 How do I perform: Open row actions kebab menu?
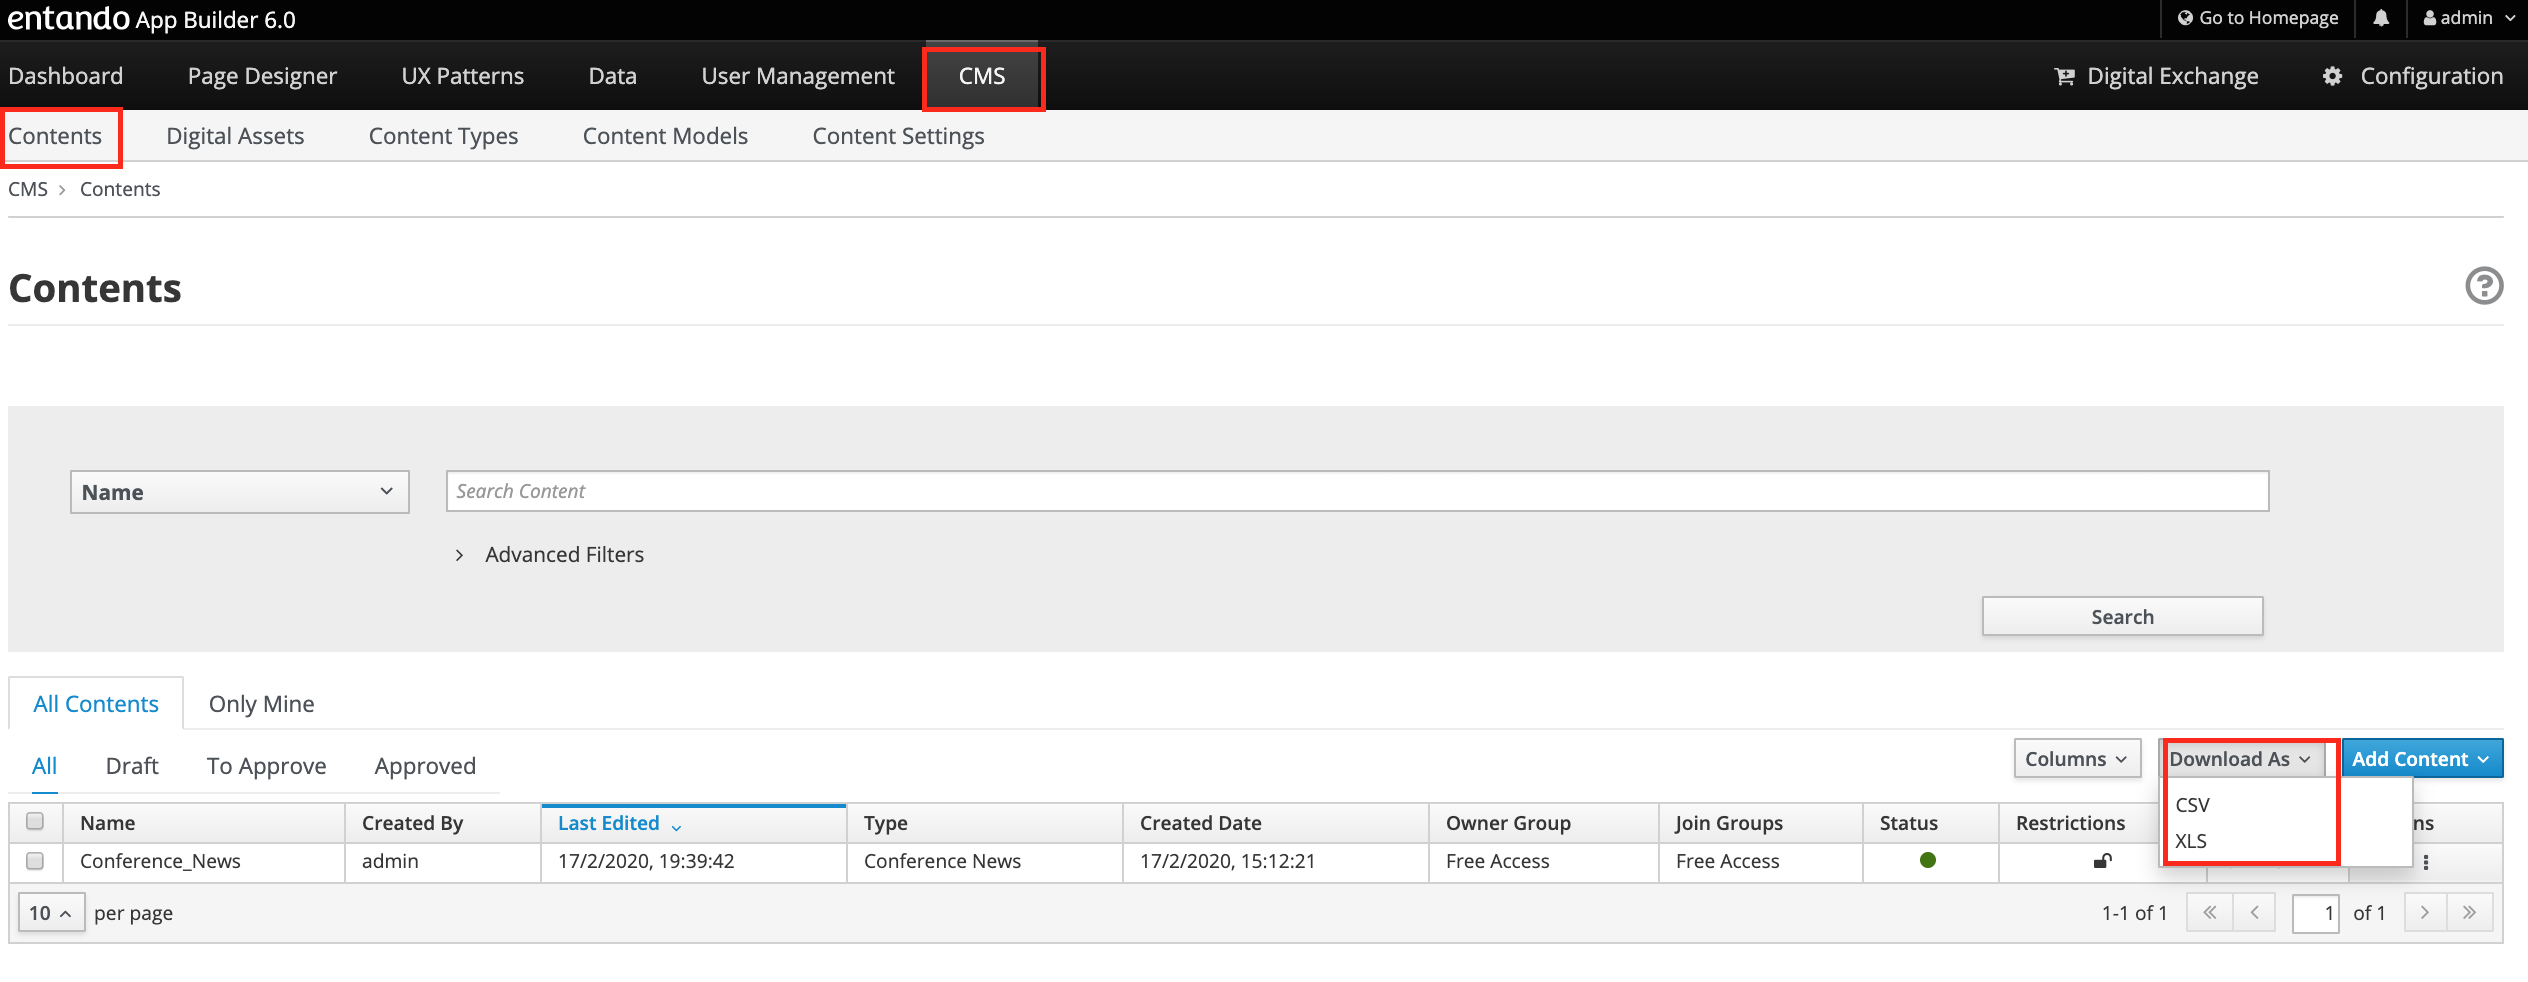pos(2425,862)
